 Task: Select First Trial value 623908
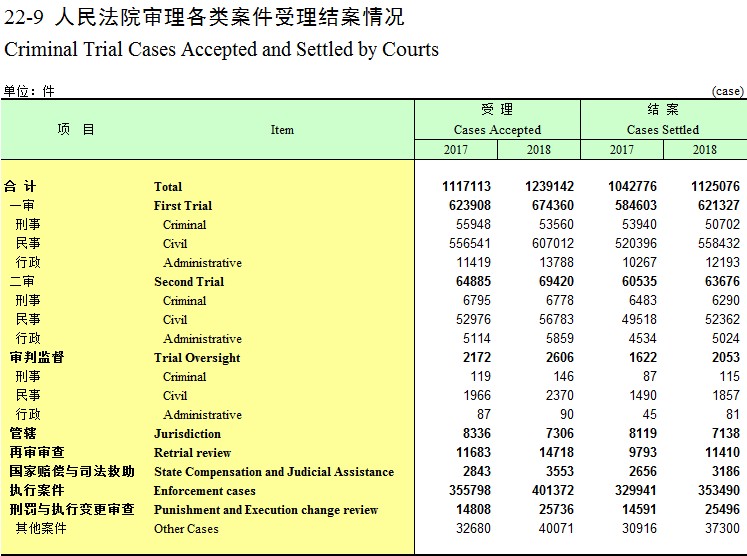tap(470, 205)
